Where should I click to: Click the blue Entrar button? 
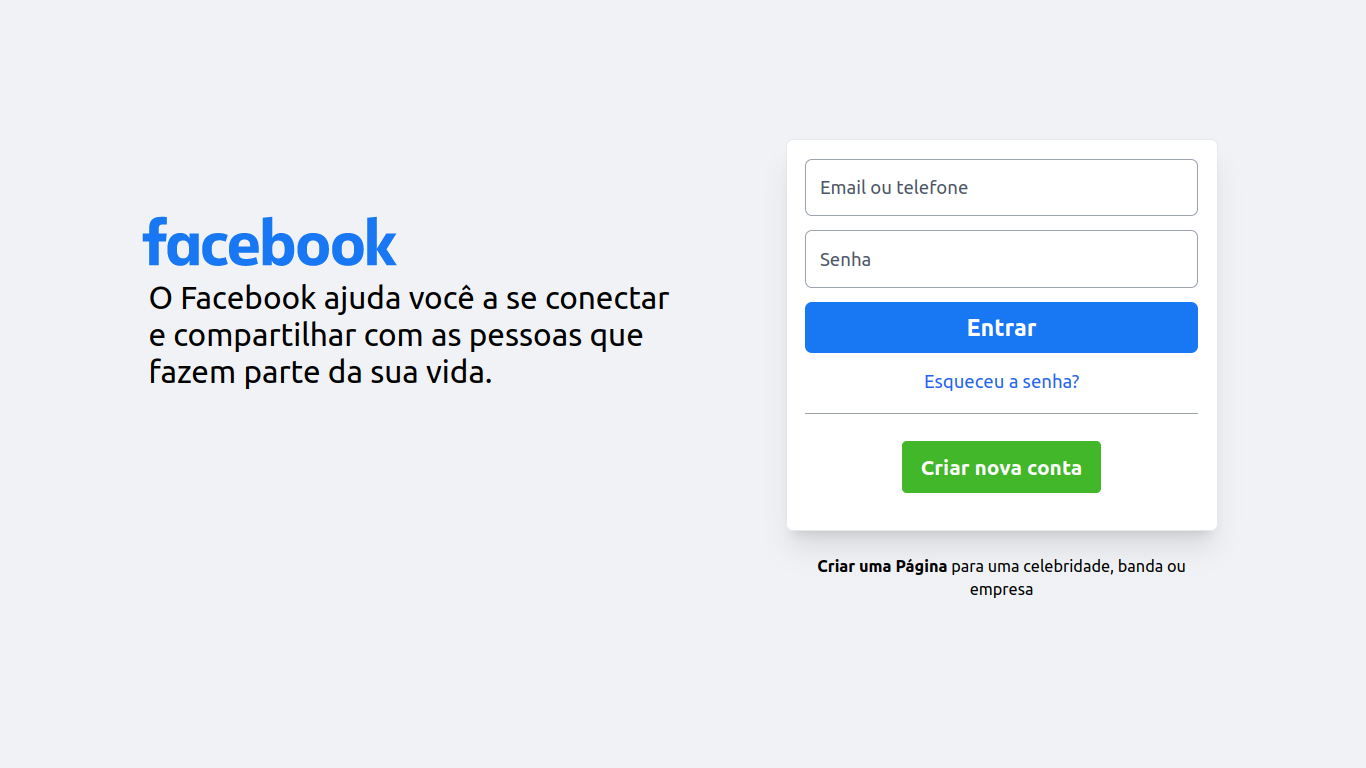(1001, 327)
